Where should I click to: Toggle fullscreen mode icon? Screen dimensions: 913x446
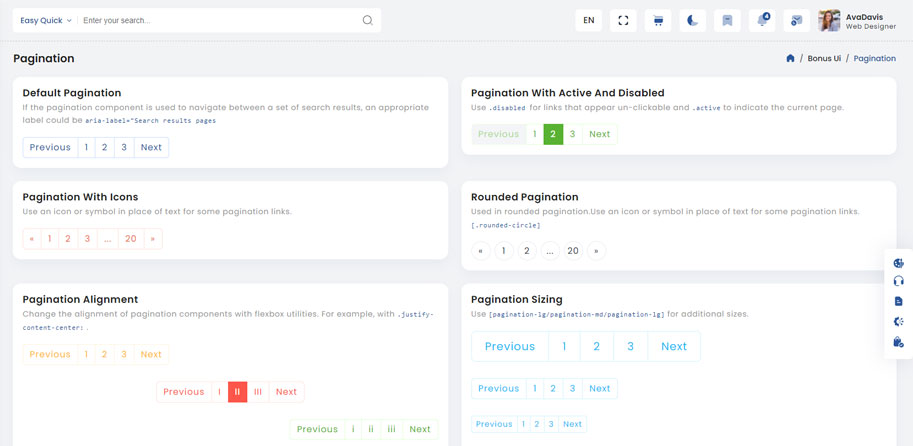(x=623, y=20)
